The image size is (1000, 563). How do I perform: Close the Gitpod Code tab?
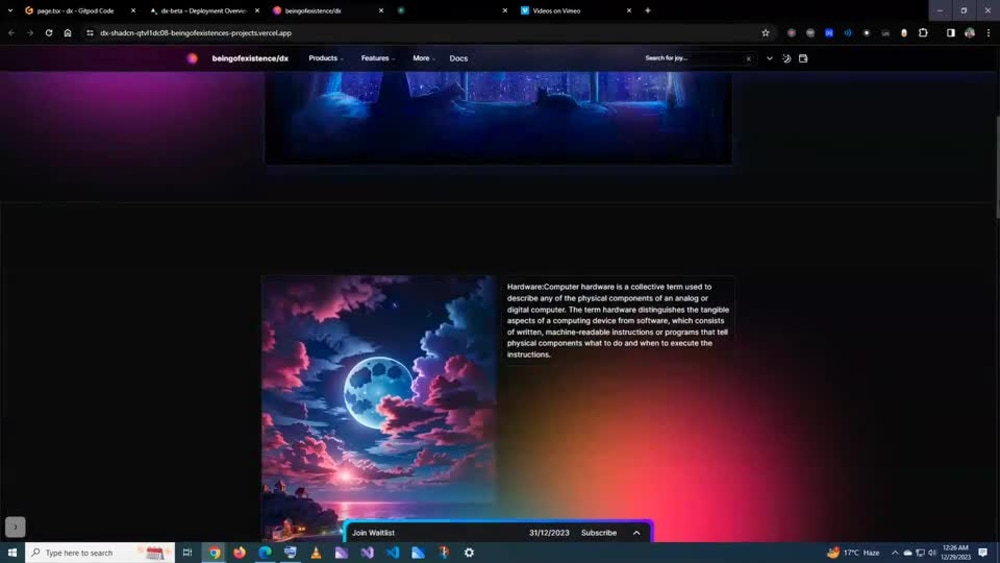pos(133,10)
